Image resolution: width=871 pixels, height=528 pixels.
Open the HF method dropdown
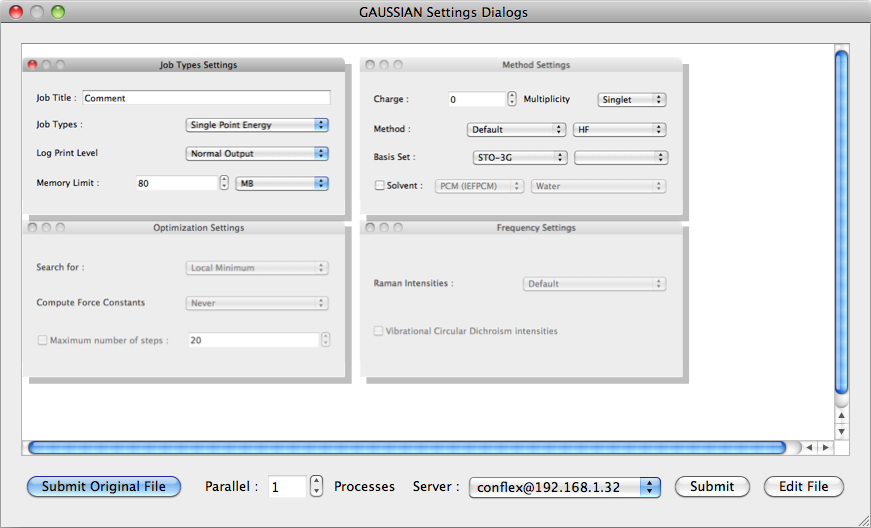coord(619,129)
